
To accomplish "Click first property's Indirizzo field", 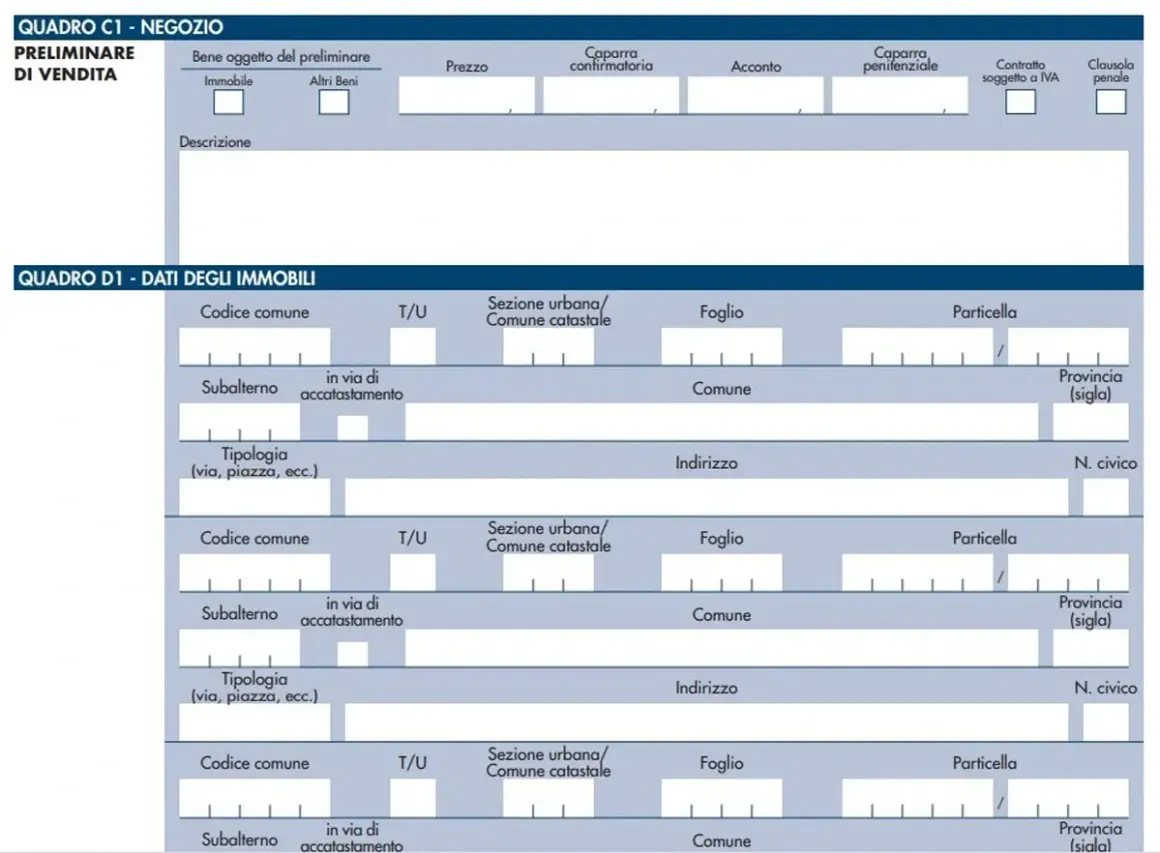I will pos(707,496).
